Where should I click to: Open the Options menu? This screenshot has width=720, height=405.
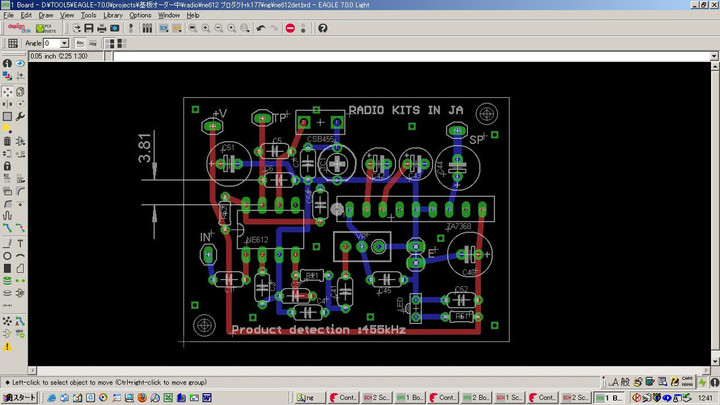pos(140,15)
